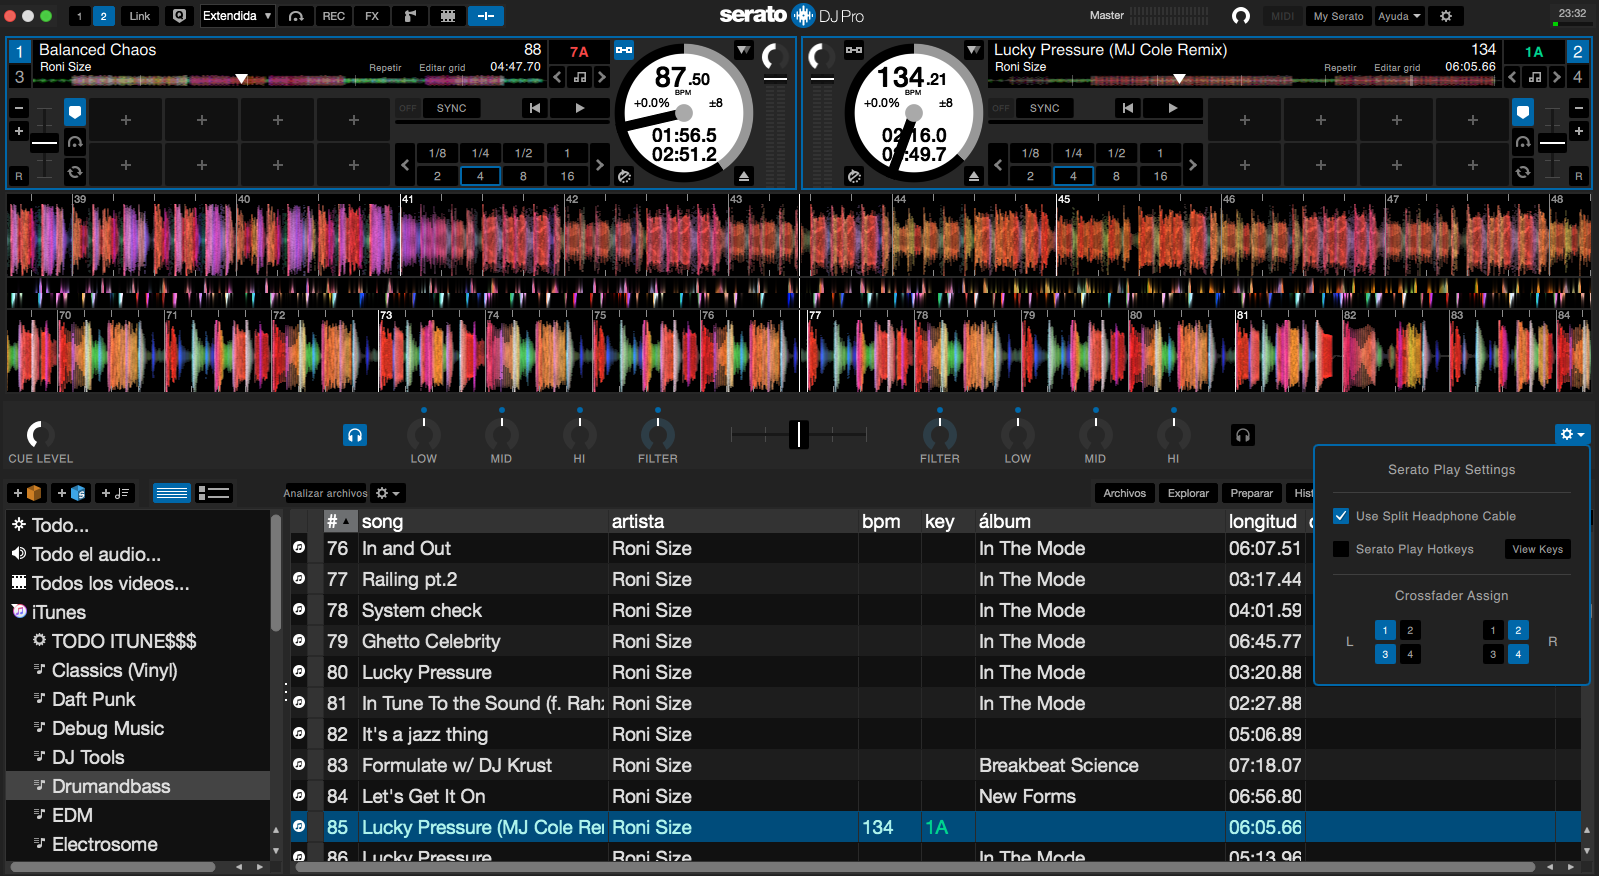Click the CUE LEVEL knob

40,434
